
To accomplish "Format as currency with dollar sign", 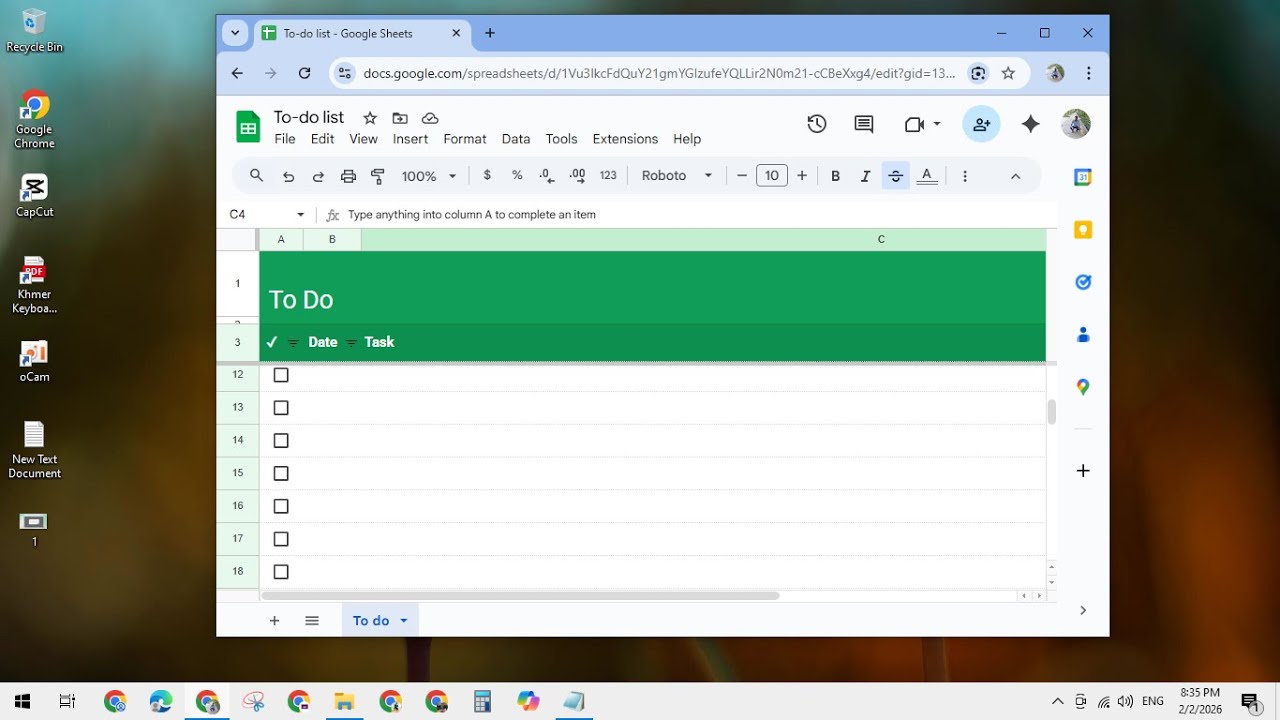I will 487,175.
